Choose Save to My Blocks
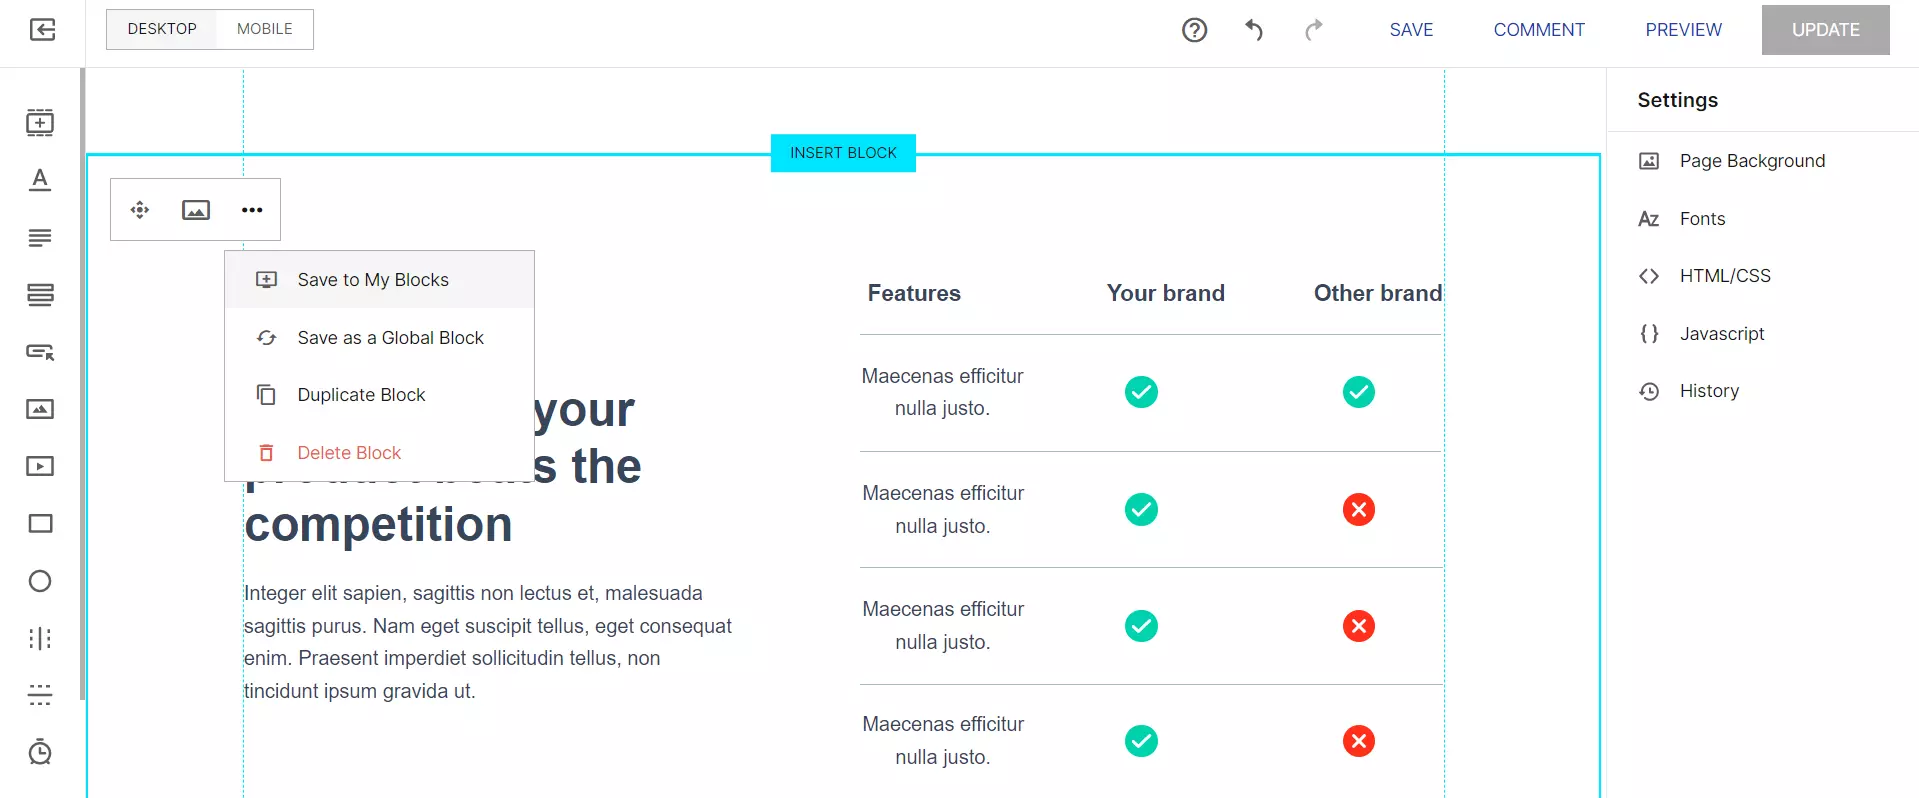Screen dimensions: 1919x798 click(372, 280)
